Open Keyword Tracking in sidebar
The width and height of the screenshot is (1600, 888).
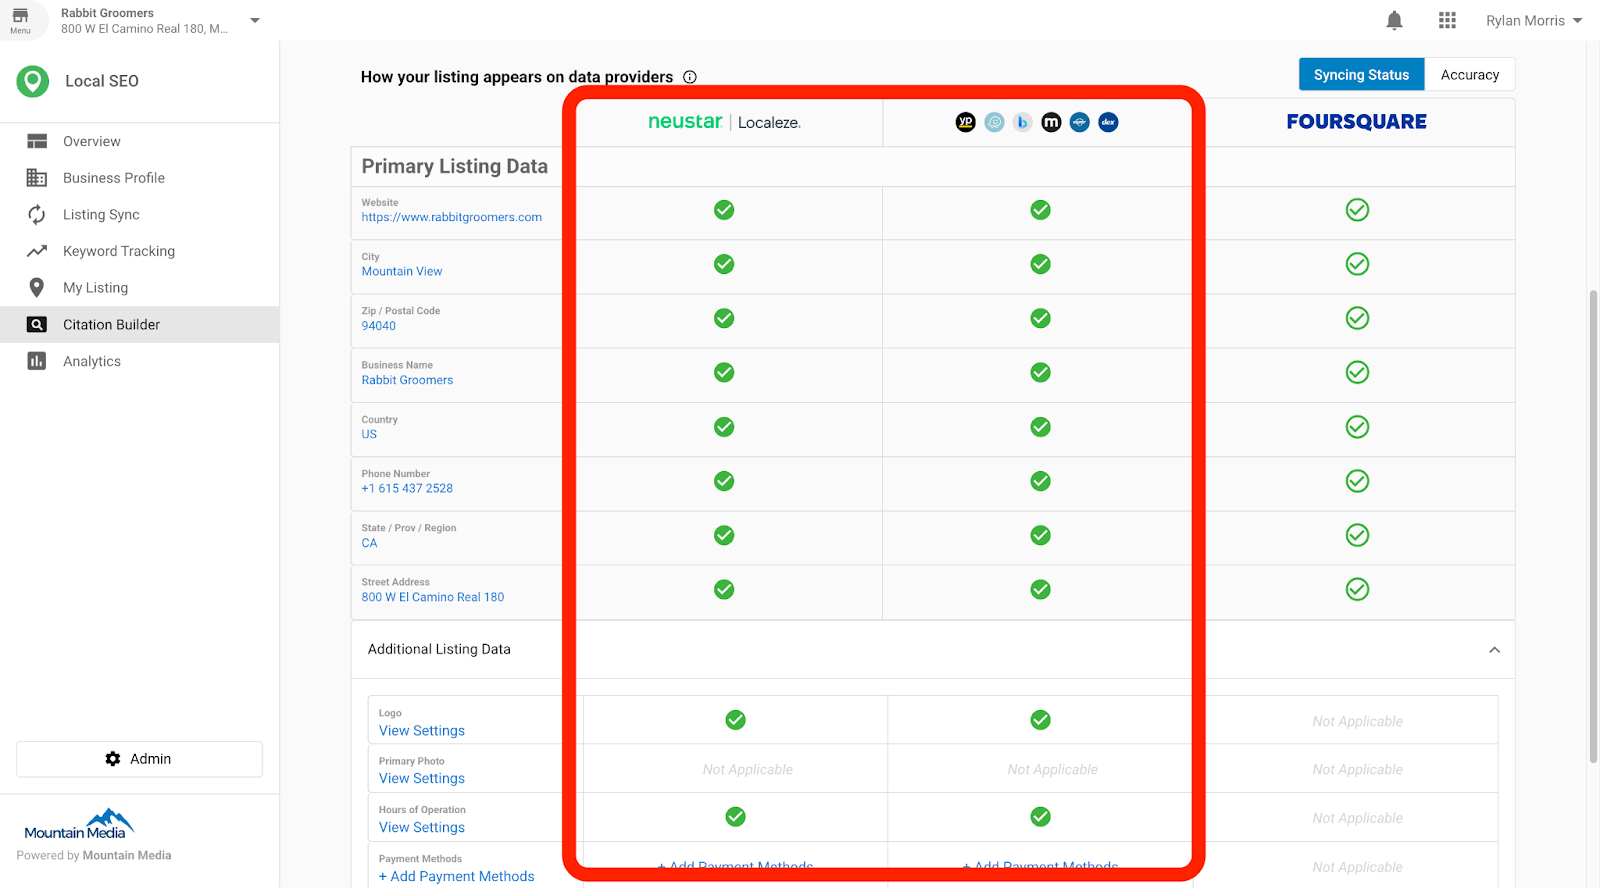point(139,251)
